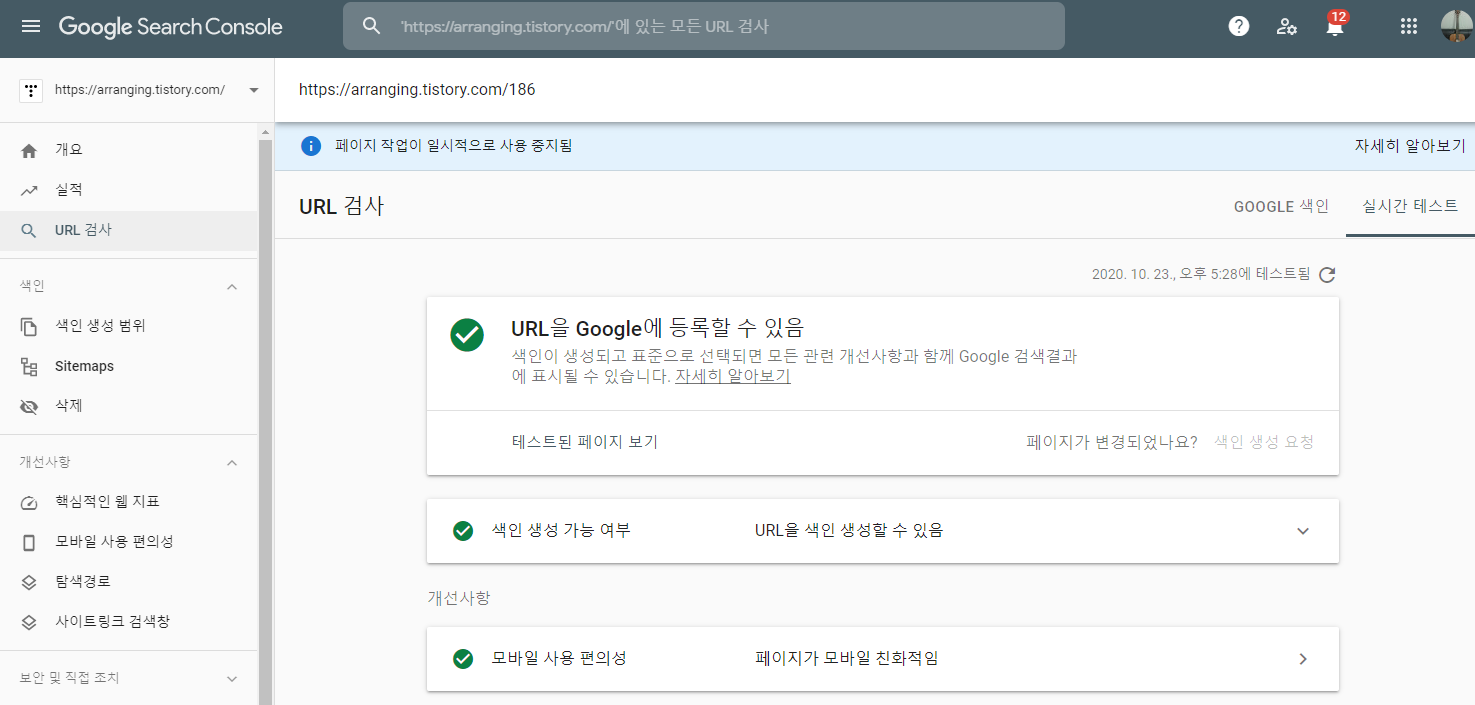
Task: Open the main hamburger menu
Action: click(31, 27)
